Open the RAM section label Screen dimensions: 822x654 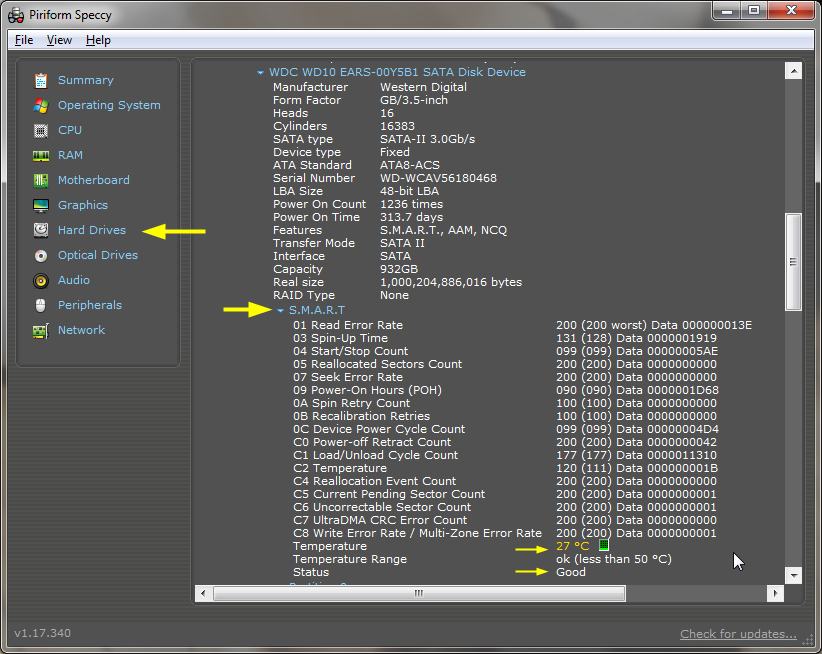70,155
